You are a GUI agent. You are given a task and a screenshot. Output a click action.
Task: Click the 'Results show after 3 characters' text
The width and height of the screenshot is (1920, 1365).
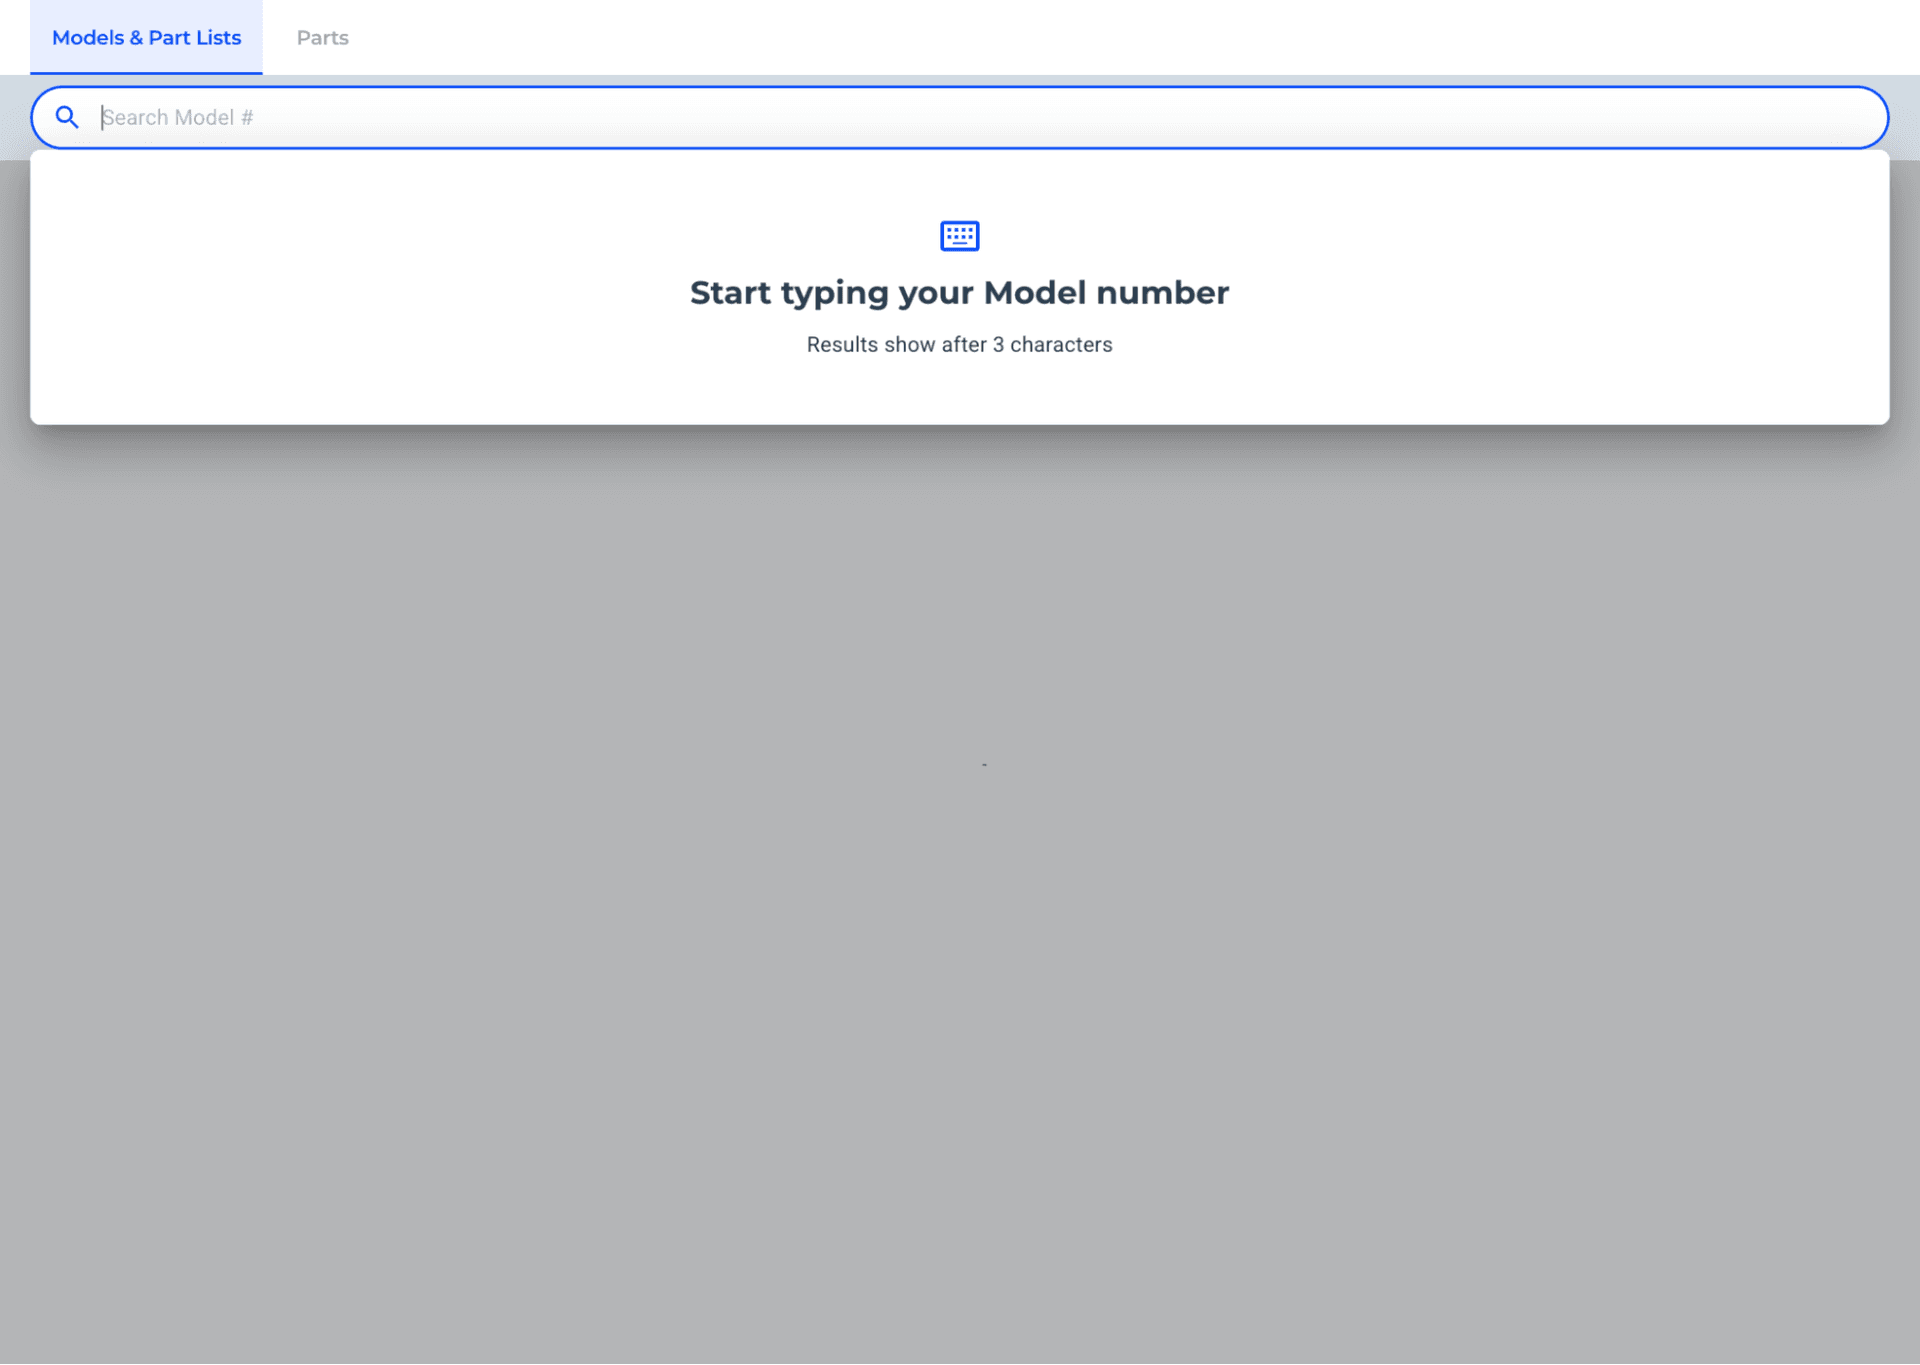tap(959, 345)
